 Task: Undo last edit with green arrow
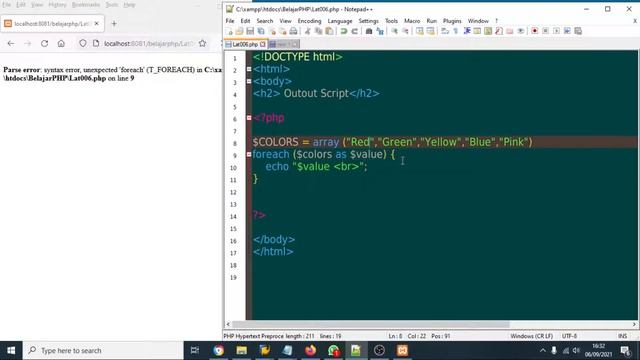[344, 31]
